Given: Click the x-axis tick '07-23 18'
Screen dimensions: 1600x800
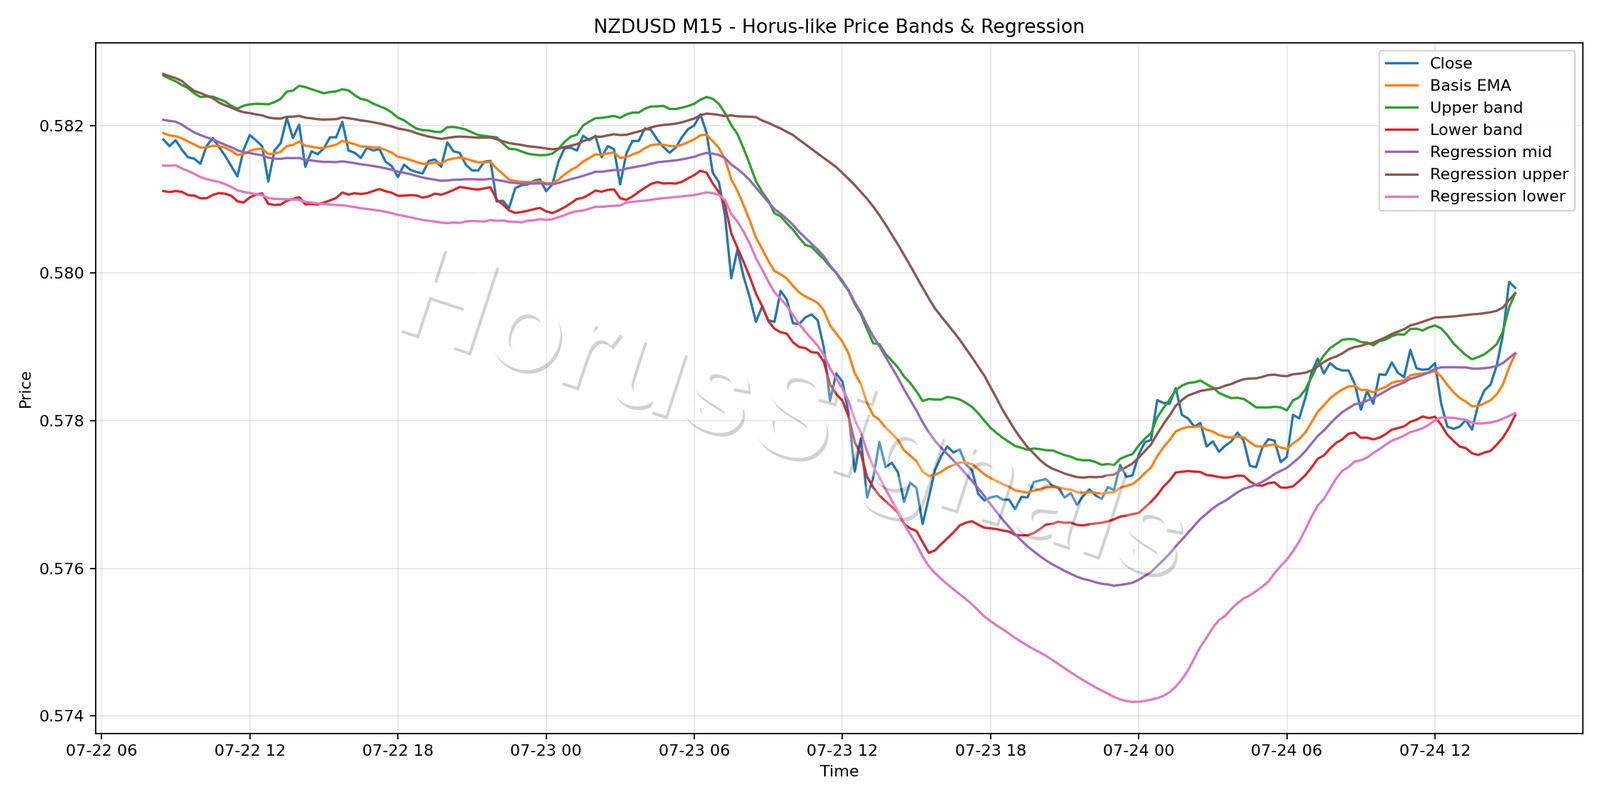Looking at the screenshot, I should pos(990,750).
